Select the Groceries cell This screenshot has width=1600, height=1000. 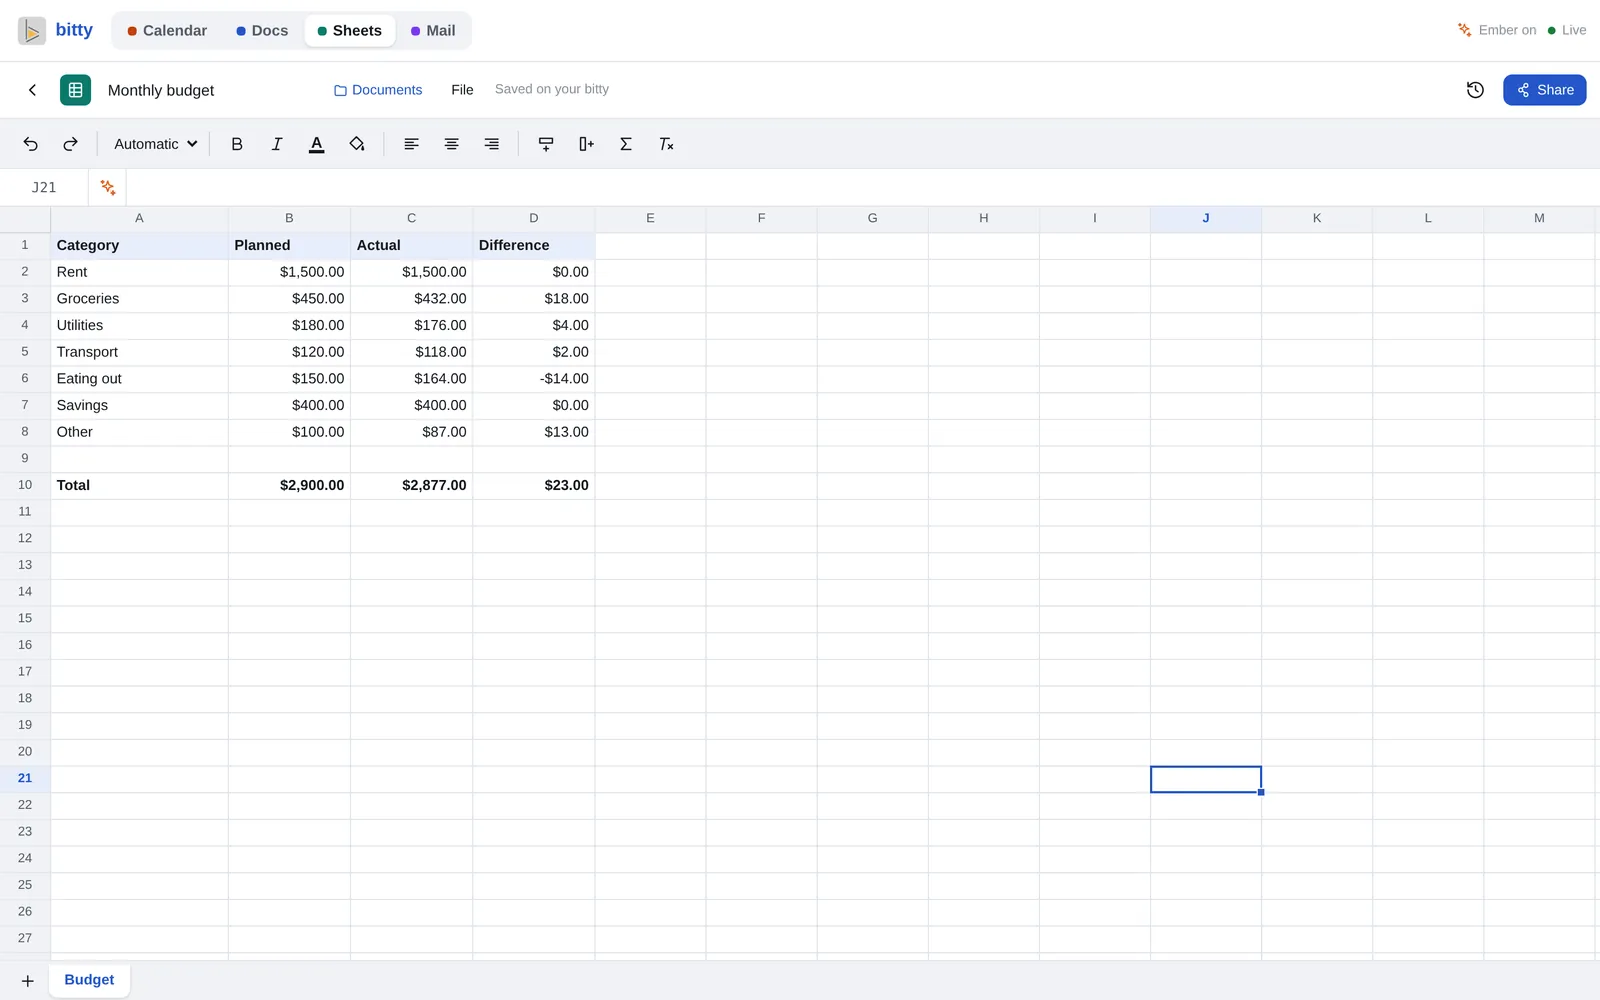tap(139, 299)
